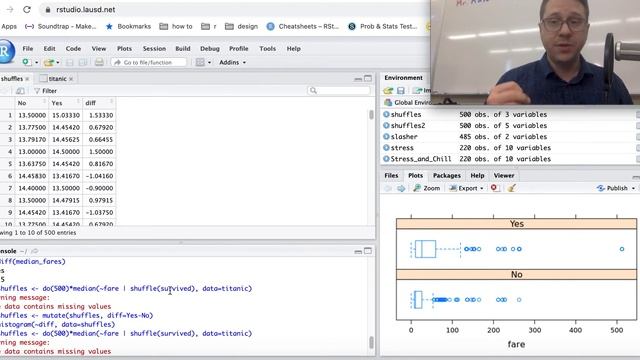The height and width of the screenshot is (360, 640).
Task: Open the Help menu in RStudio menu bar
Action: click(x=293, y=49)
